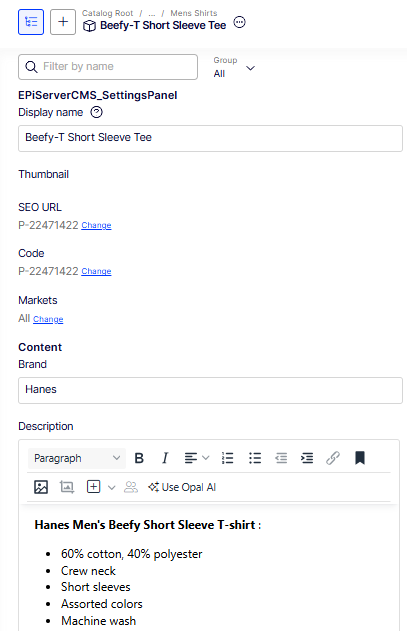
Task: Click the 'Machine wash' bullet text
Action: 98,621
